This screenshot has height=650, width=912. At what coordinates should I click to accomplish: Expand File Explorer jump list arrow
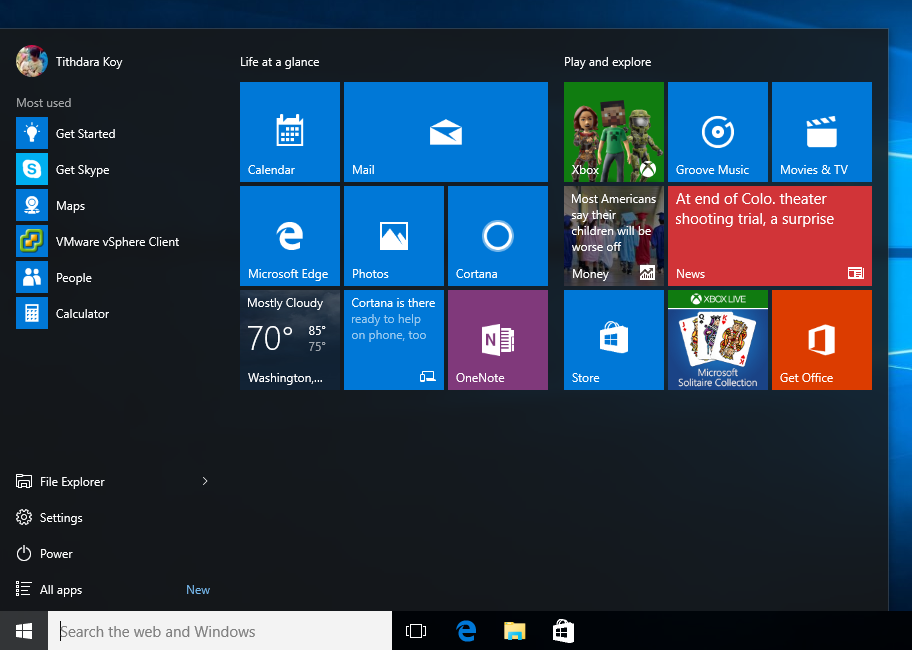pos(205,481)
